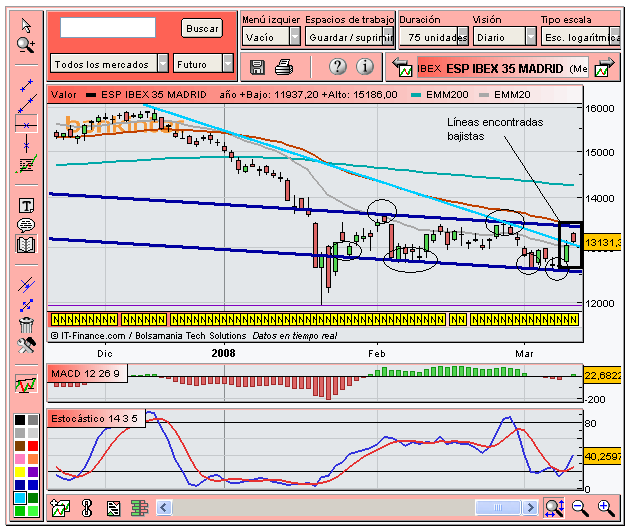Open the Diario vision dropdown

point(504,37)
